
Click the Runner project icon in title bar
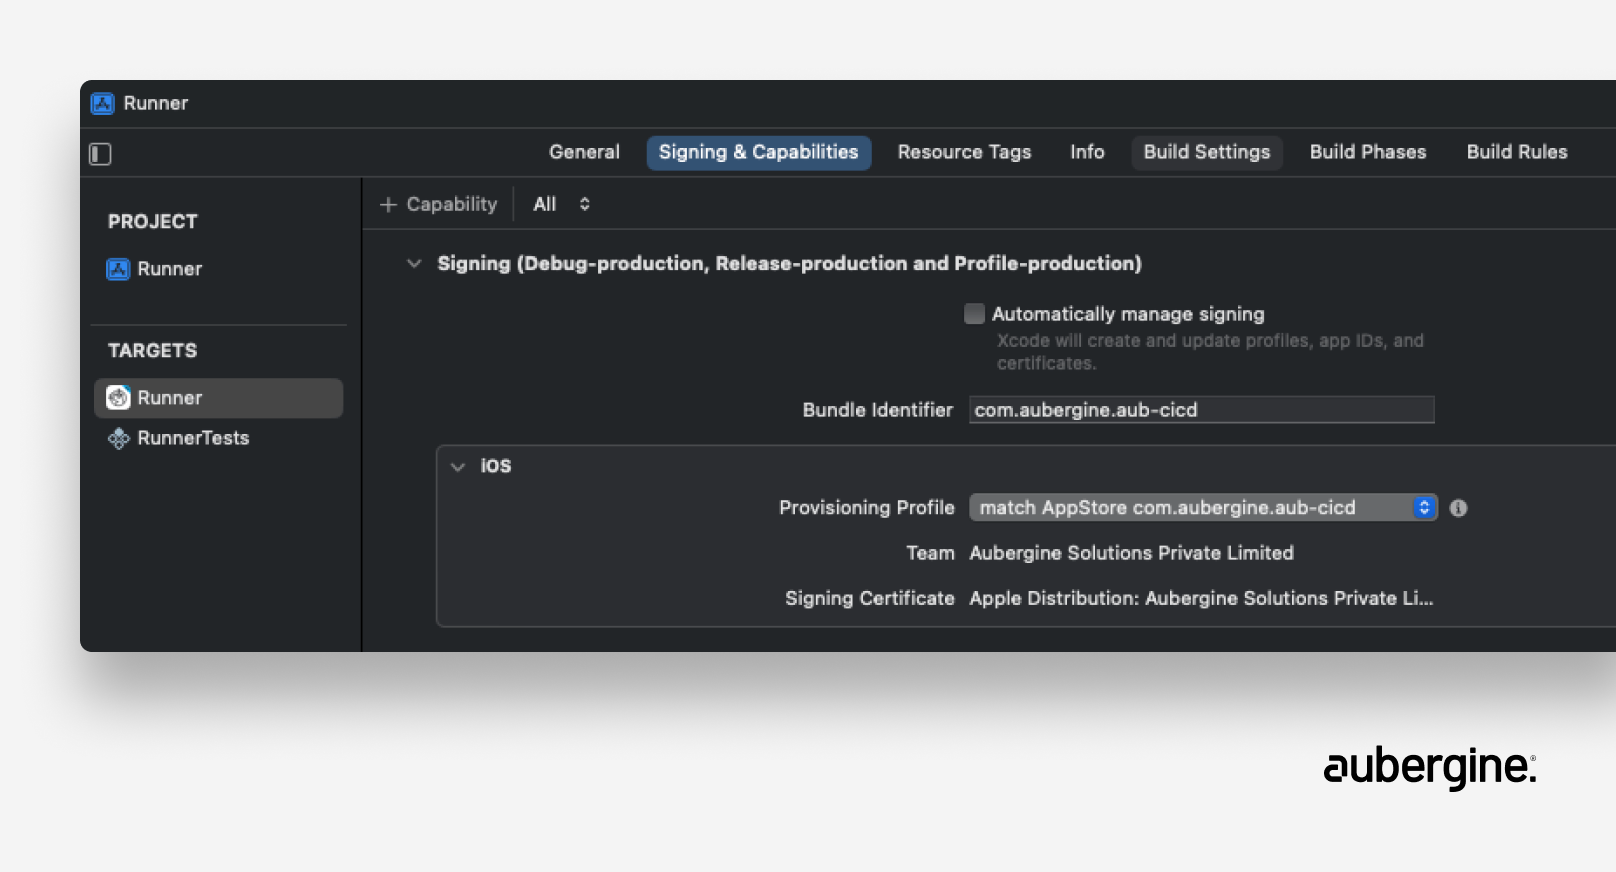[103, 103]
